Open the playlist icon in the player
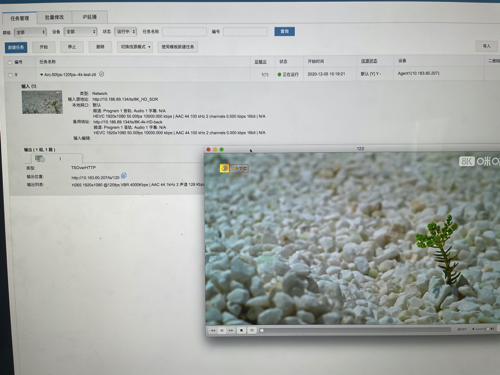500x375 pixels. [x=252, y=330]
